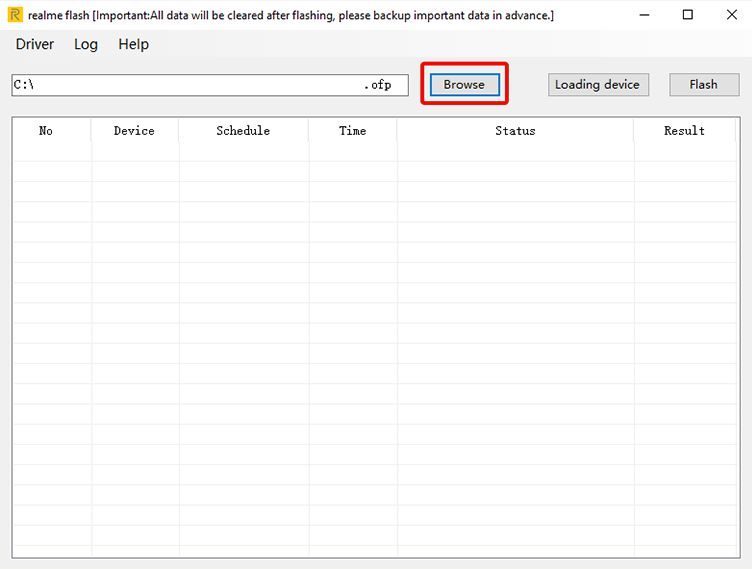Click the realme flash app icon in title bar
Viewport: 752px width, 569px height.
15,15
